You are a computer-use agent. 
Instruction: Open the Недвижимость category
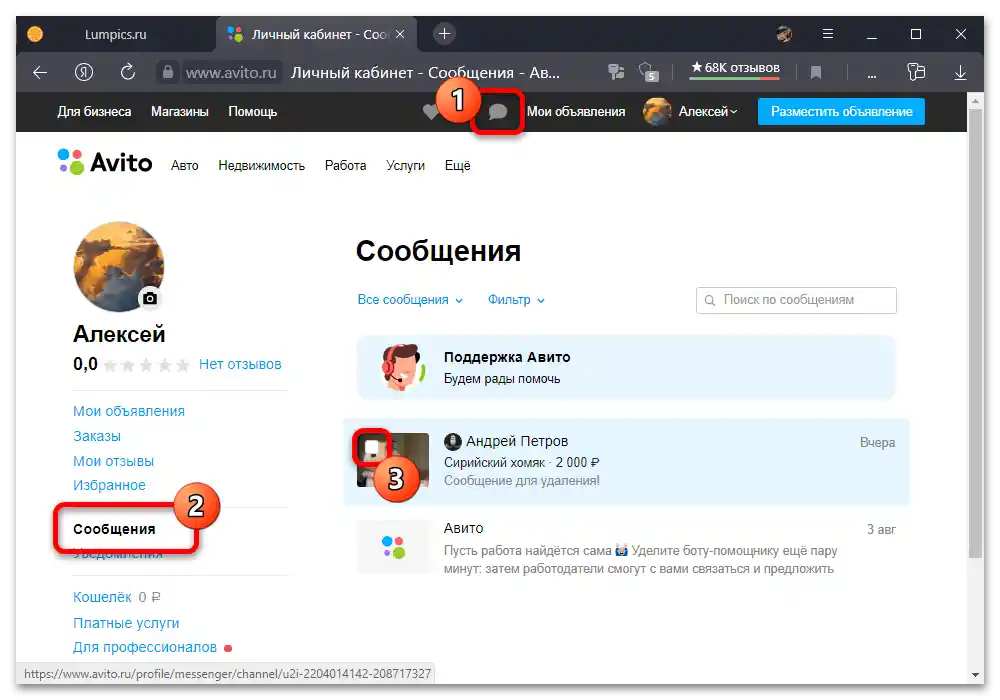[x=261, y=166]
